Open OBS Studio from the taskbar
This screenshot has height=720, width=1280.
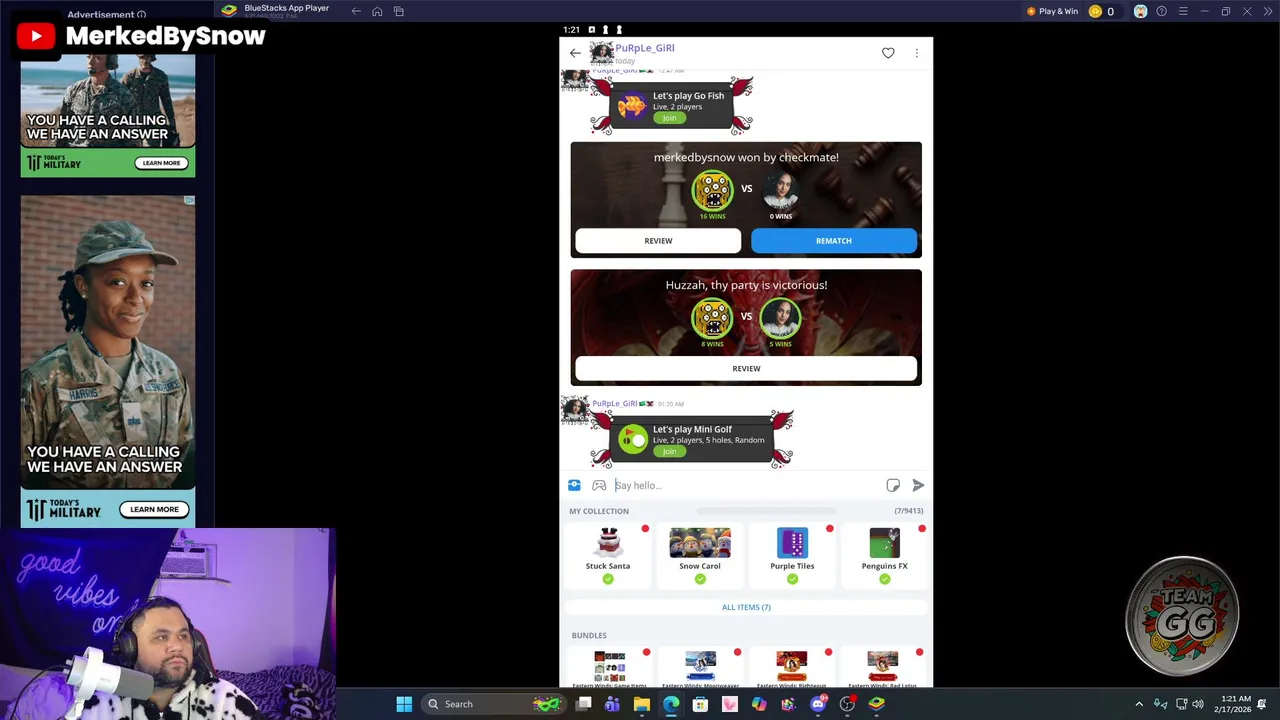coord(847,704)
